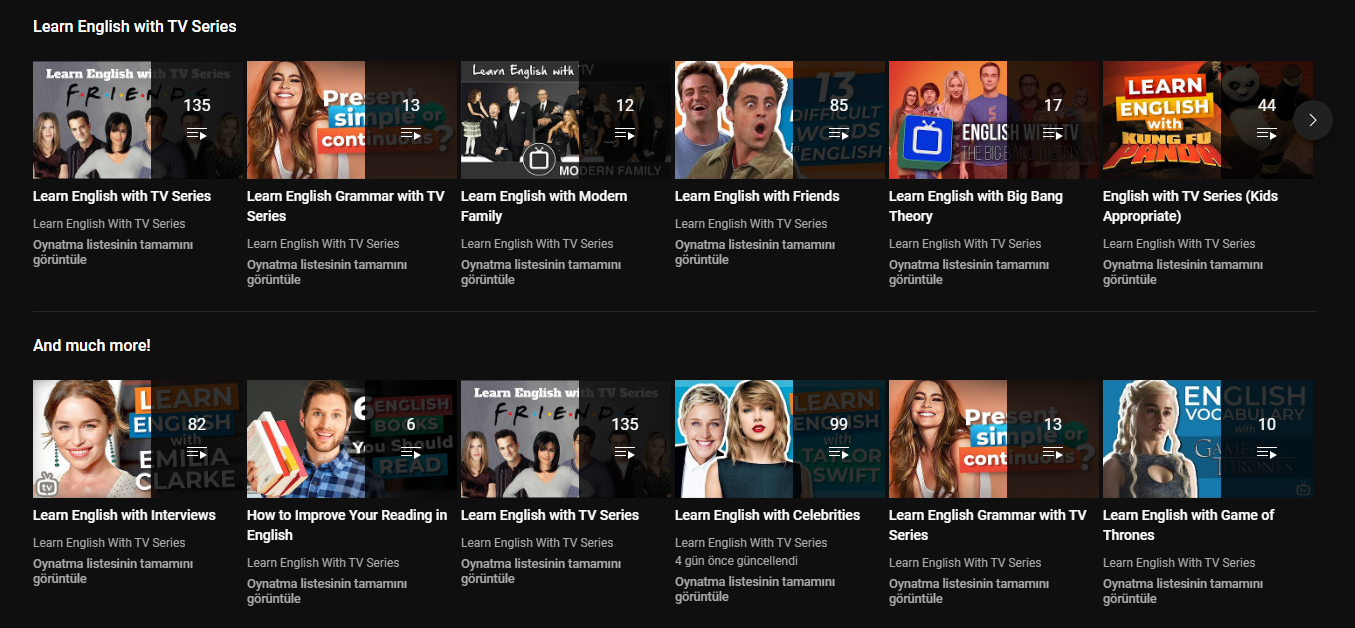Open 'Learn English with Celebrities' playlist title
Viewport: 1355px width, 628px height.
tap(767, 515)
